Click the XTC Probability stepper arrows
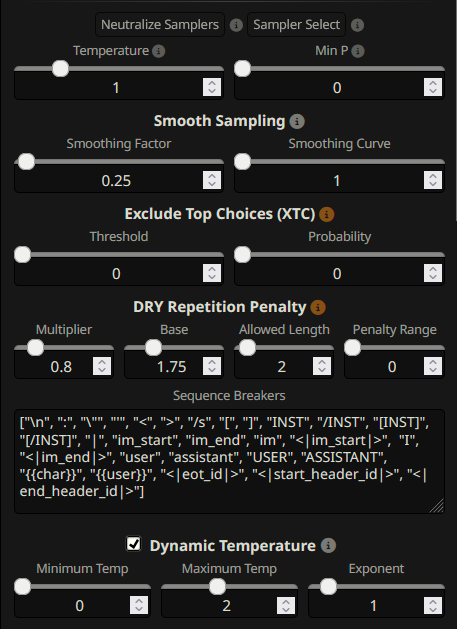457x629 pixels. click(x=433, y=273)
